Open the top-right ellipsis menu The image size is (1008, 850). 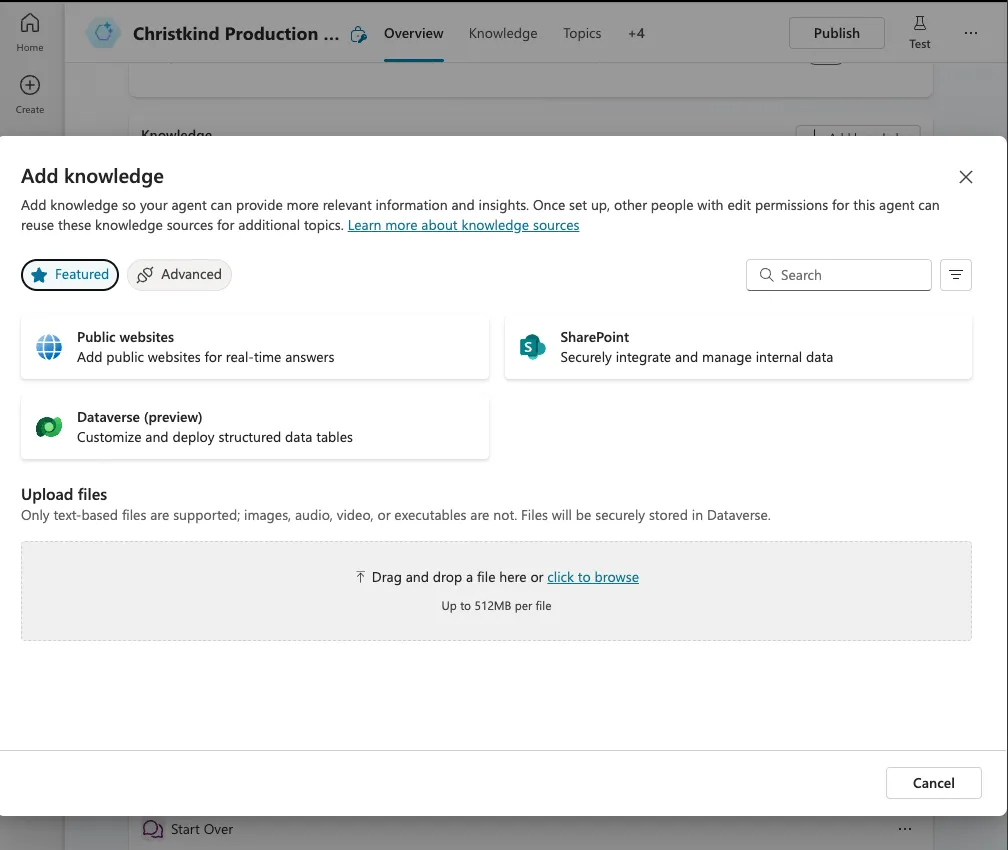pyautogui.click(x=971, y=33)
